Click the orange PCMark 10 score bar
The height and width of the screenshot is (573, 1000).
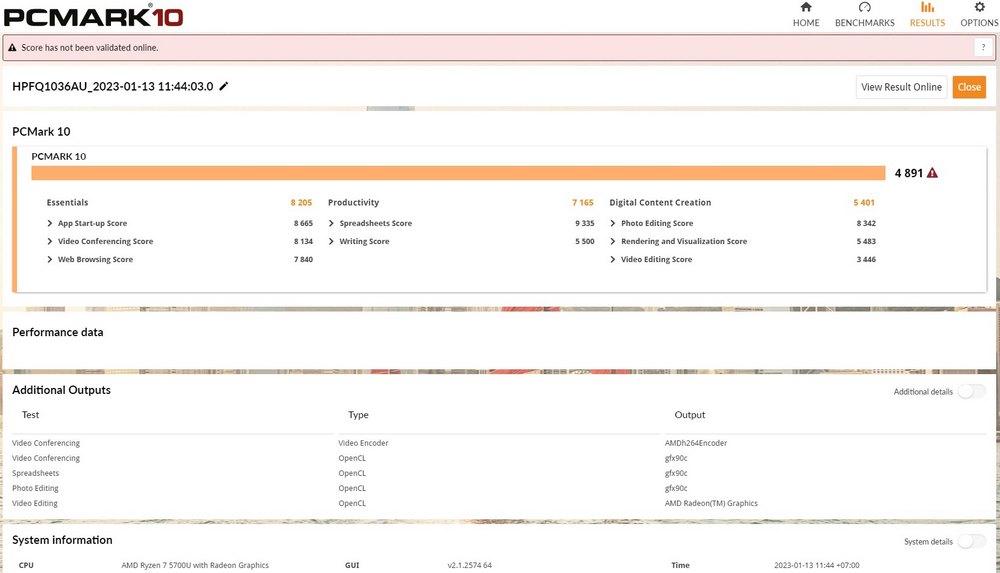click(x=458, y=173)
